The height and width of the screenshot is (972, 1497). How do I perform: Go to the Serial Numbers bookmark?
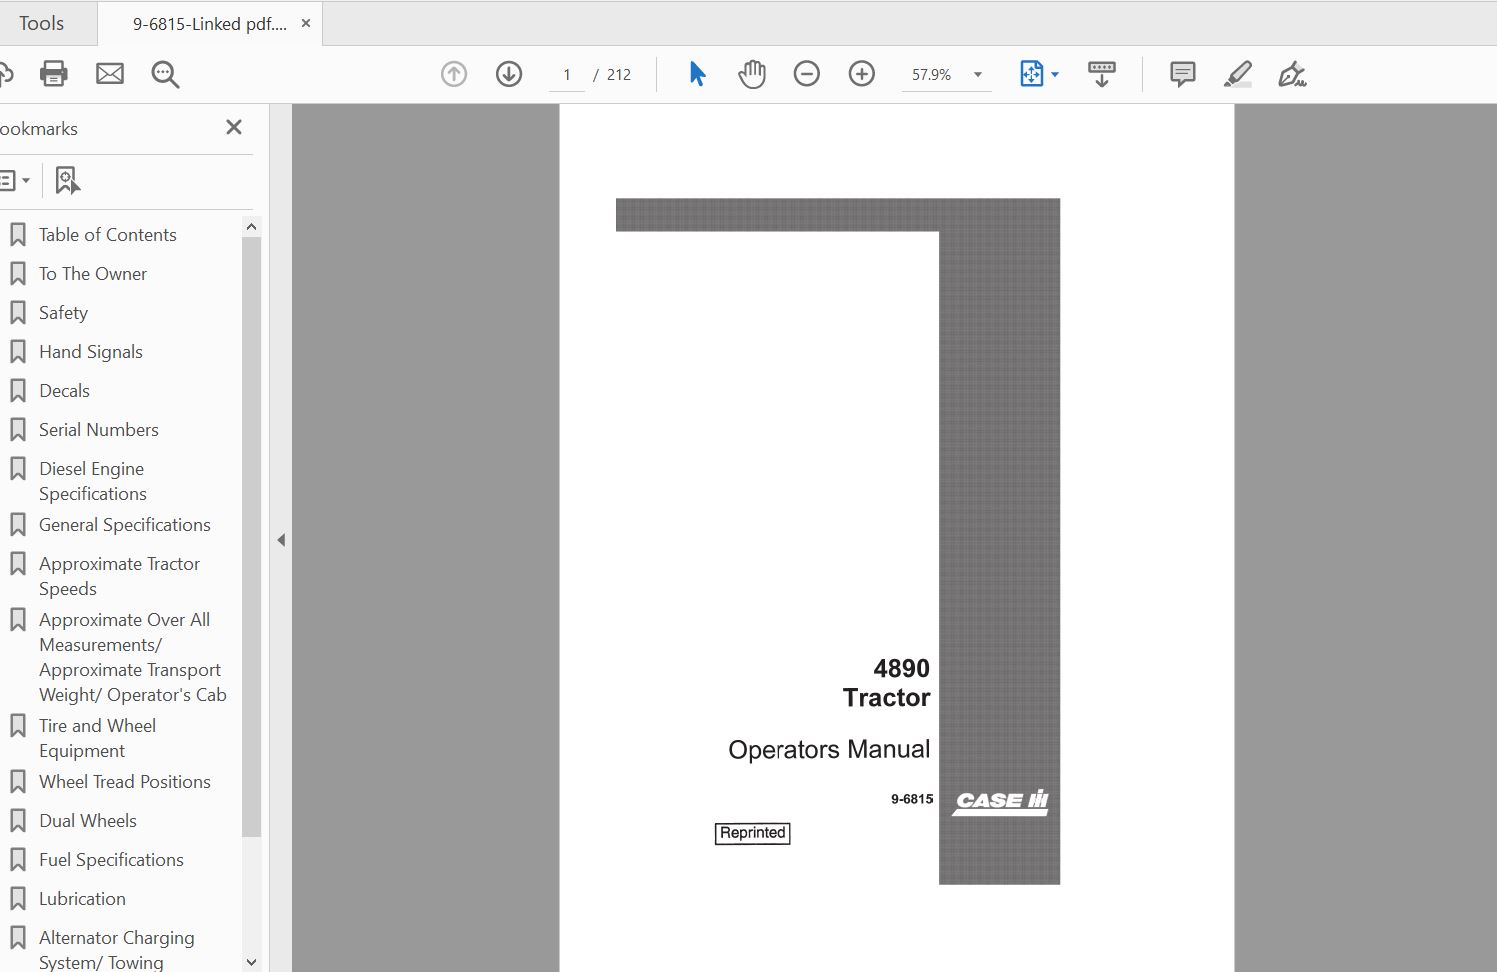(x=98, y=430)
